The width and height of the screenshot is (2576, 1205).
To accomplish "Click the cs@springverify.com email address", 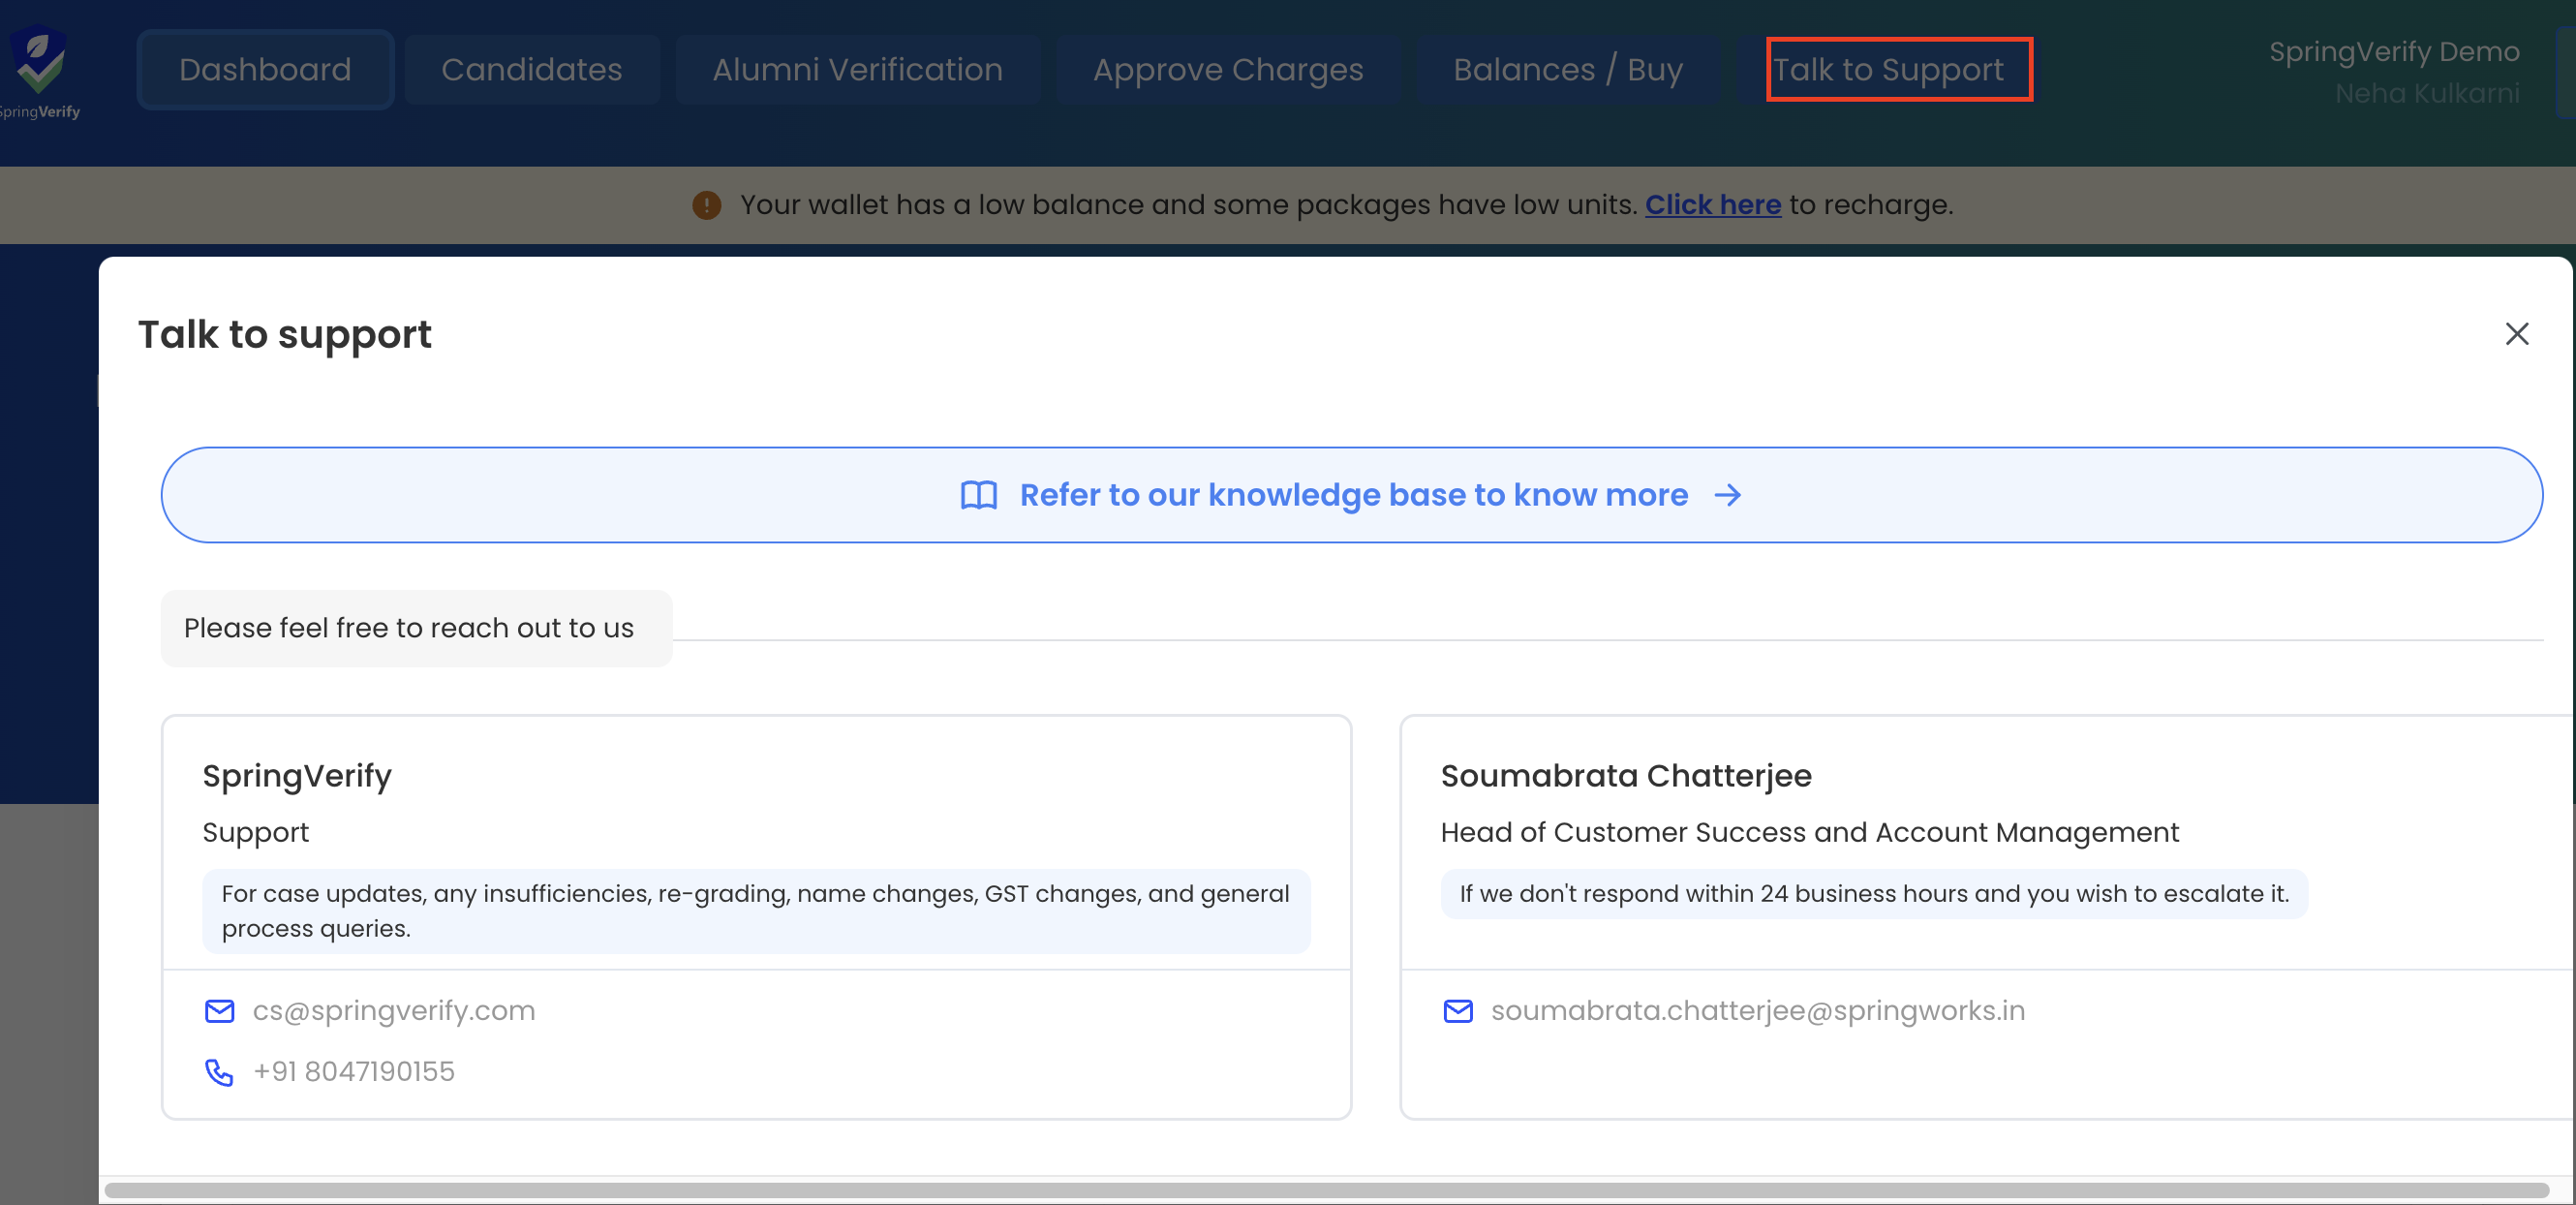I will 394,1011.
